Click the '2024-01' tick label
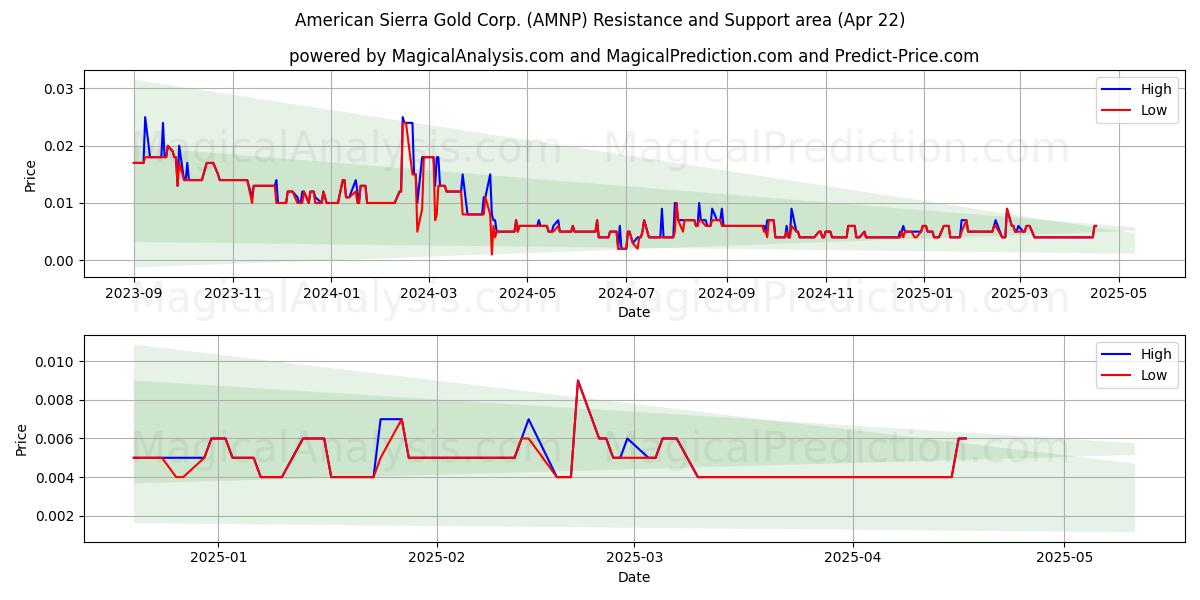Image resolution: width=1200 pixels, height=600 pixels. click(331, 293)
